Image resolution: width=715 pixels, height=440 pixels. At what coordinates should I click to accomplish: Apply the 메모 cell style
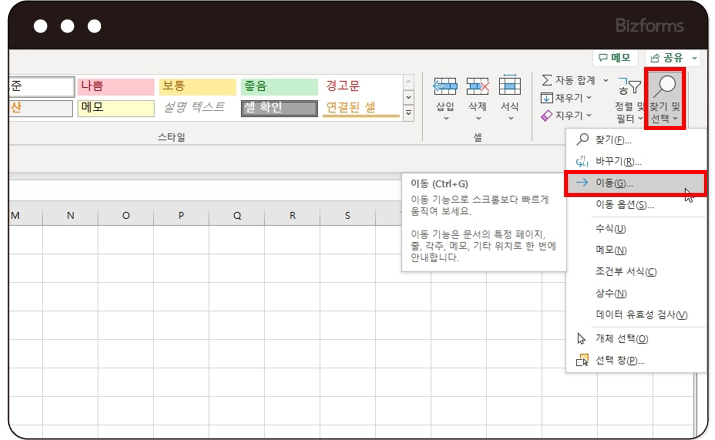pos(116,108)
